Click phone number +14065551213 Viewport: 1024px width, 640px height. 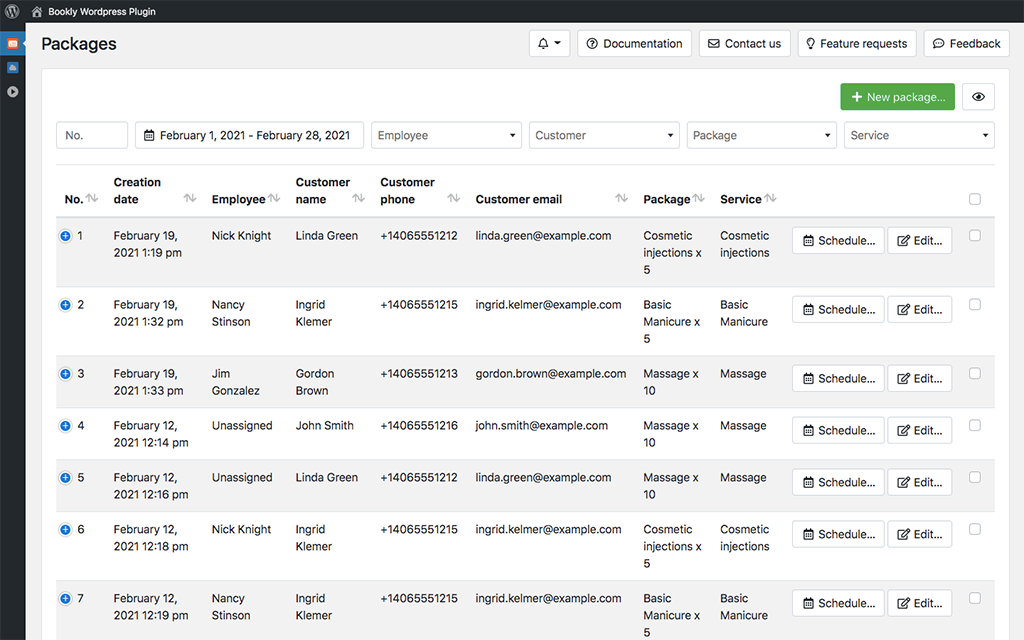coord(419,374)
